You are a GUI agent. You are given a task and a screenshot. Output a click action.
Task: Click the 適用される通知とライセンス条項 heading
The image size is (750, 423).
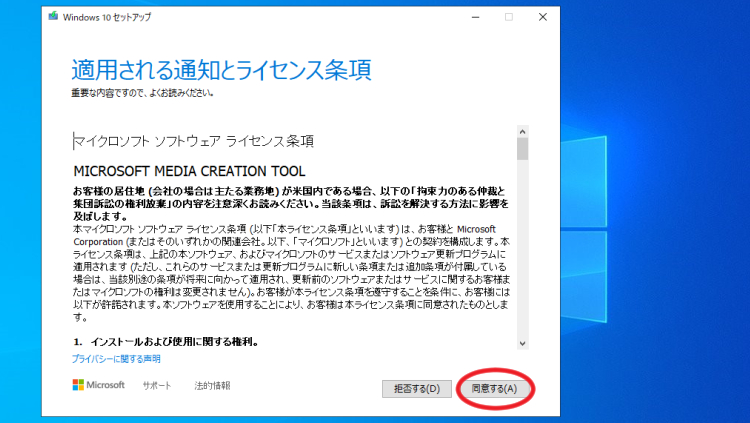[221, 70]
